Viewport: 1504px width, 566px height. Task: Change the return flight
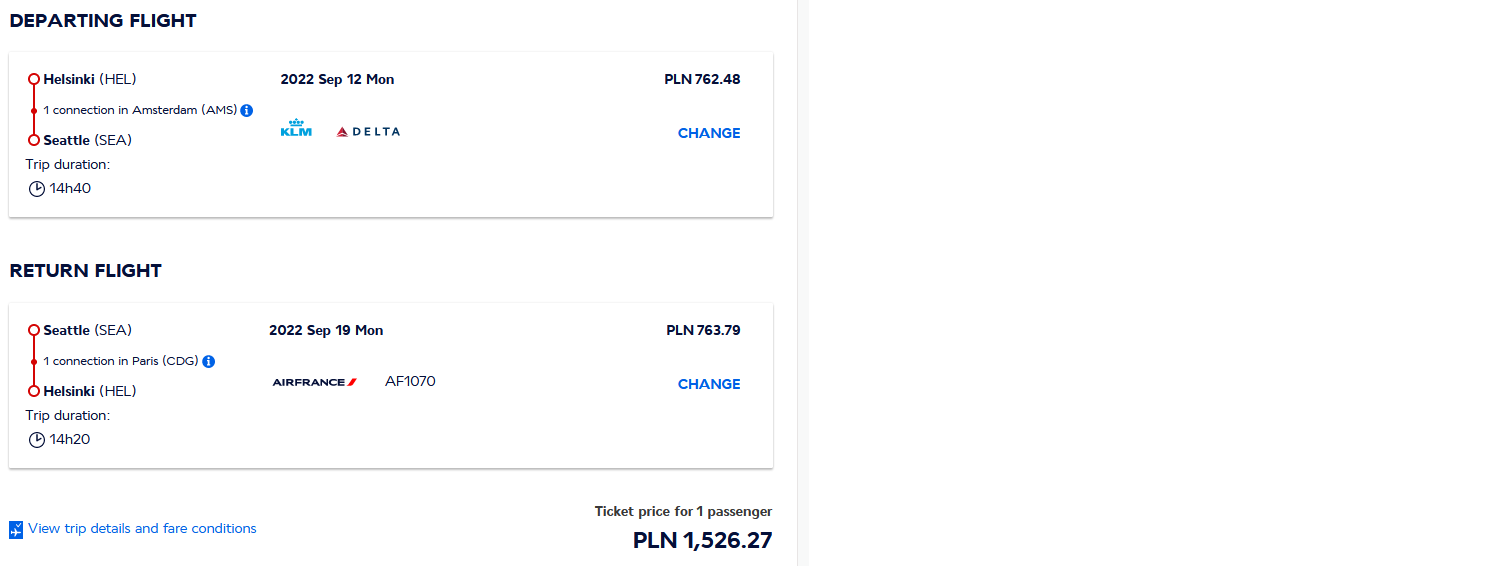(709, 384)
